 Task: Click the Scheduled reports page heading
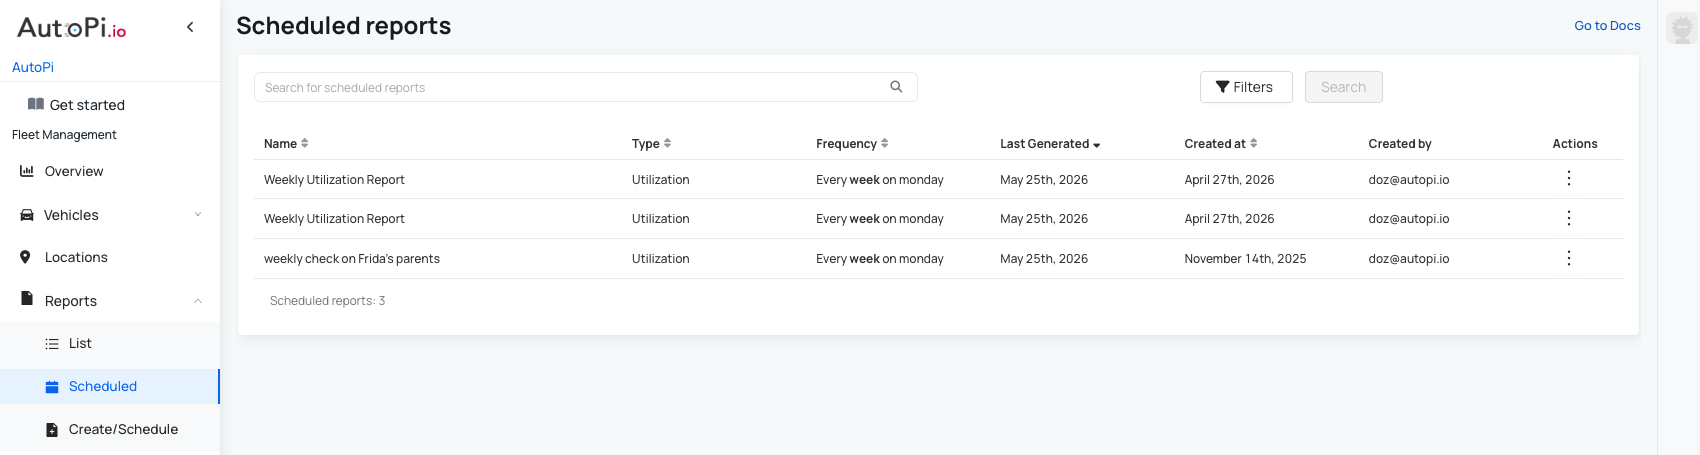(343, 26)
